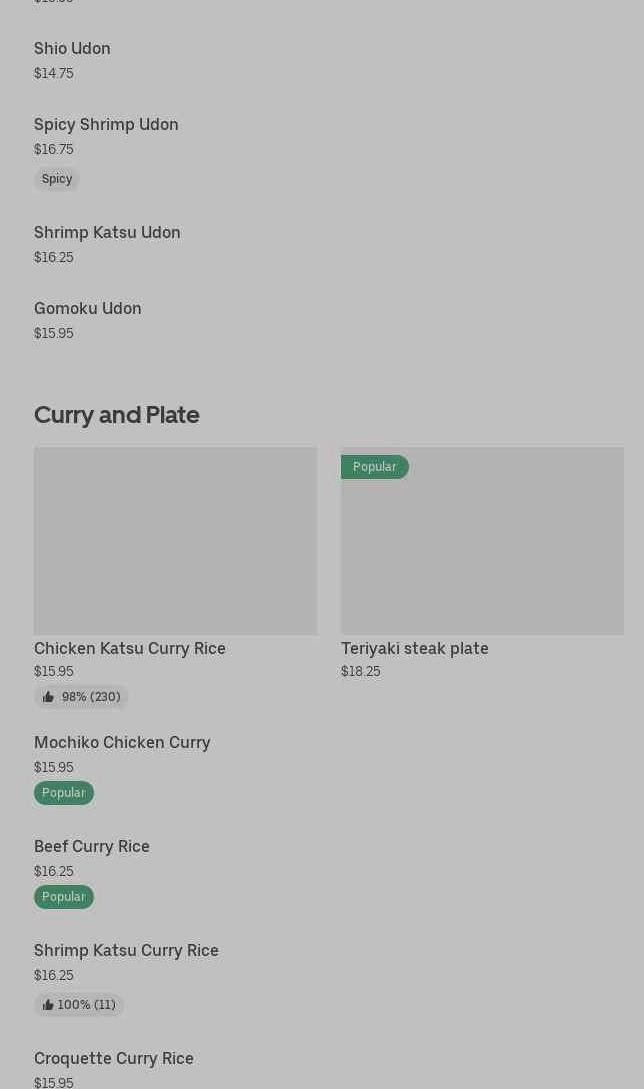Open the Shrimp Katsu Curry Rice item
Image resolution: width=644 pixels, height=1089 pixels.
[126, 950]
